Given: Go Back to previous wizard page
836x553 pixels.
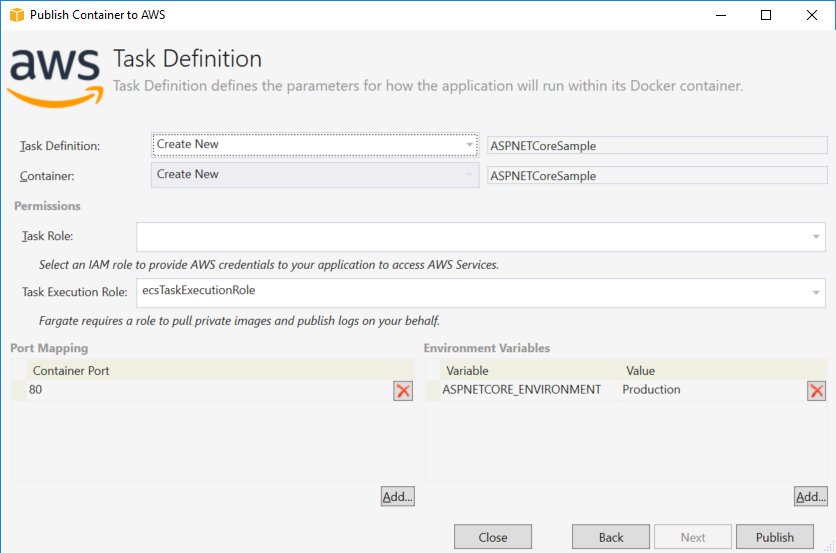Looking at the screenshot, I should click(611, 537).
